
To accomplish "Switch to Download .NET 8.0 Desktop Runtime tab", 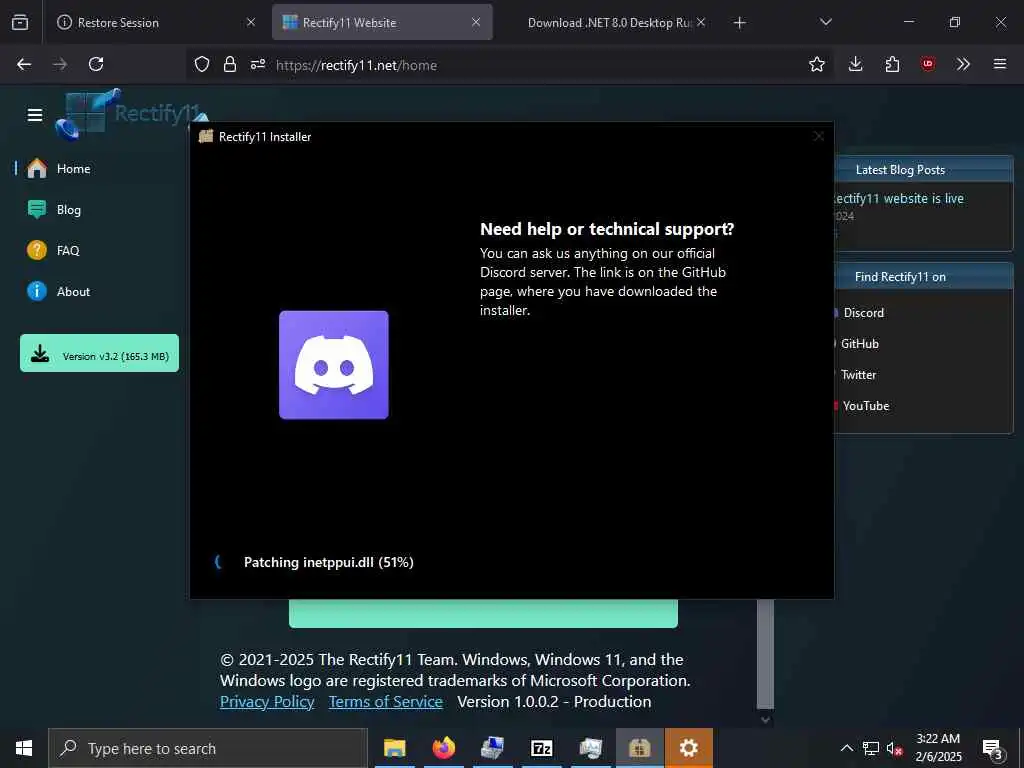I will pos(609,22).
